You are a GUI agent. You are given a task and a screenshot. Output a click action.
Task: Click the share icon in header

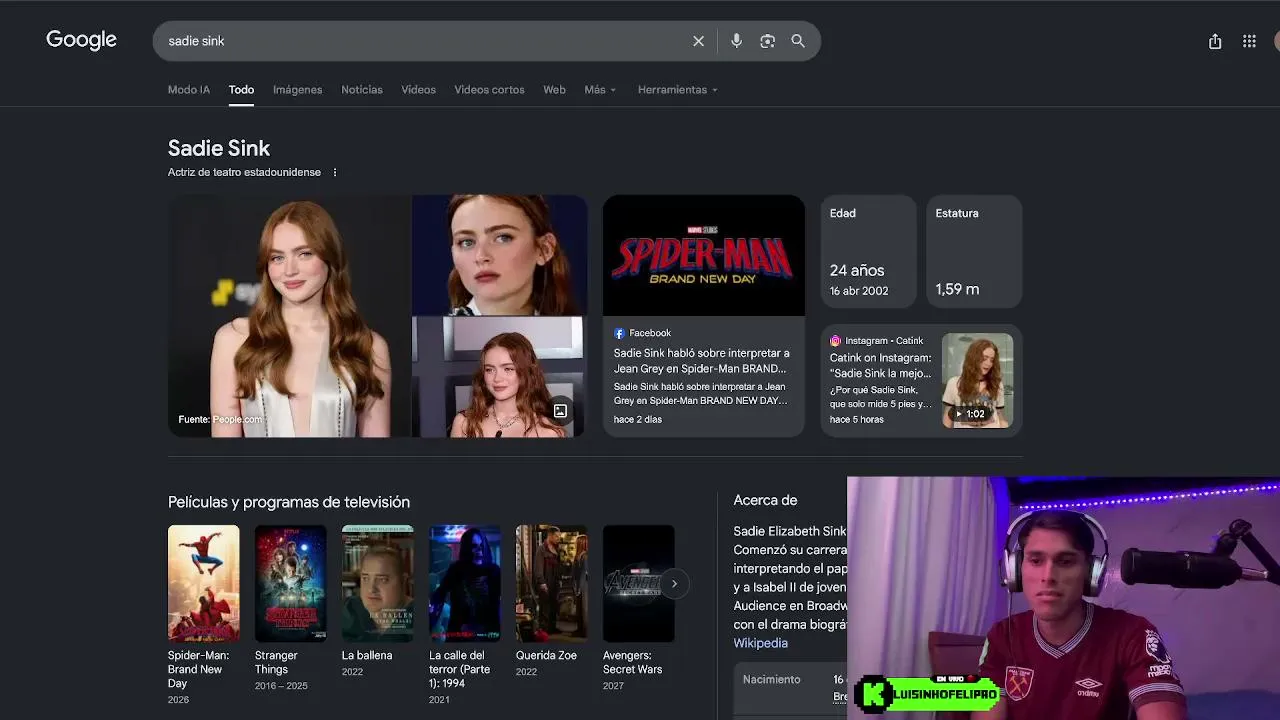pos(1215,41)
